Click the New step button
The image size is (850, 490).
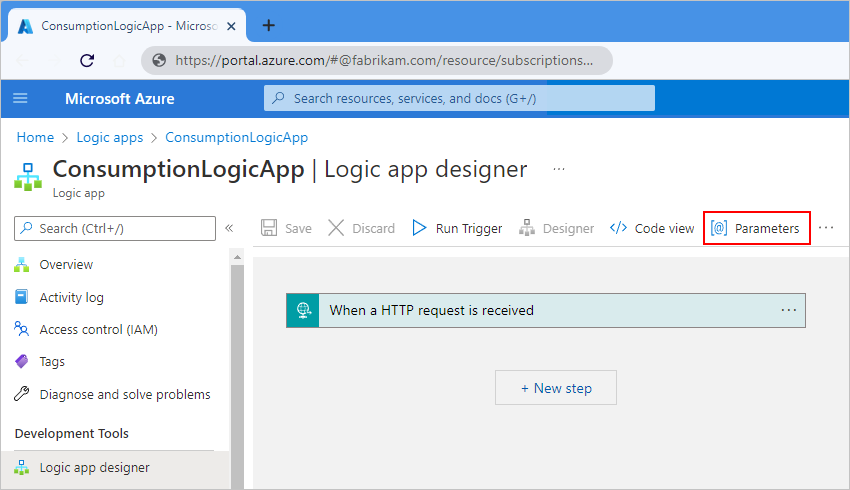[556, 388]
